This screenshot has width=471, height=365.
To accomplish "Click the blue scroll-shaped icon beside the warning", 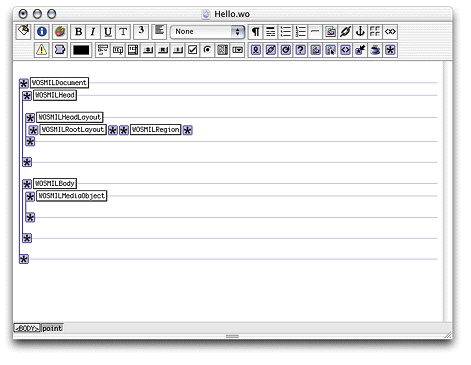I will pyautogui.click(x=60, y=50).
